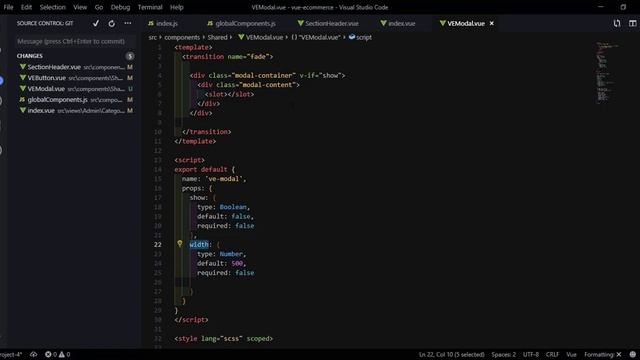Click the text 'Boolean' on line 18

pos(233,207)
